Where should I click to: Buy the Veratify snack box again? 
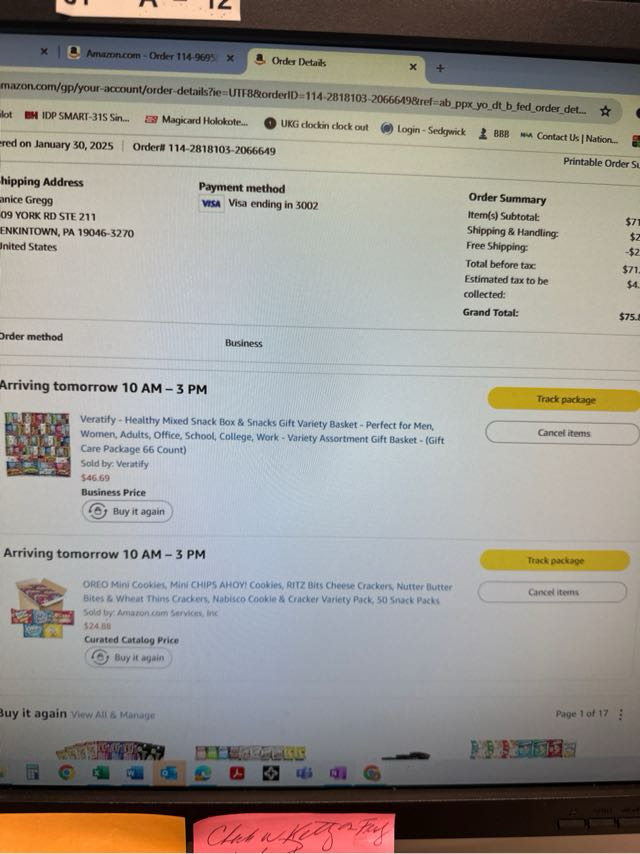coord(127,511)
